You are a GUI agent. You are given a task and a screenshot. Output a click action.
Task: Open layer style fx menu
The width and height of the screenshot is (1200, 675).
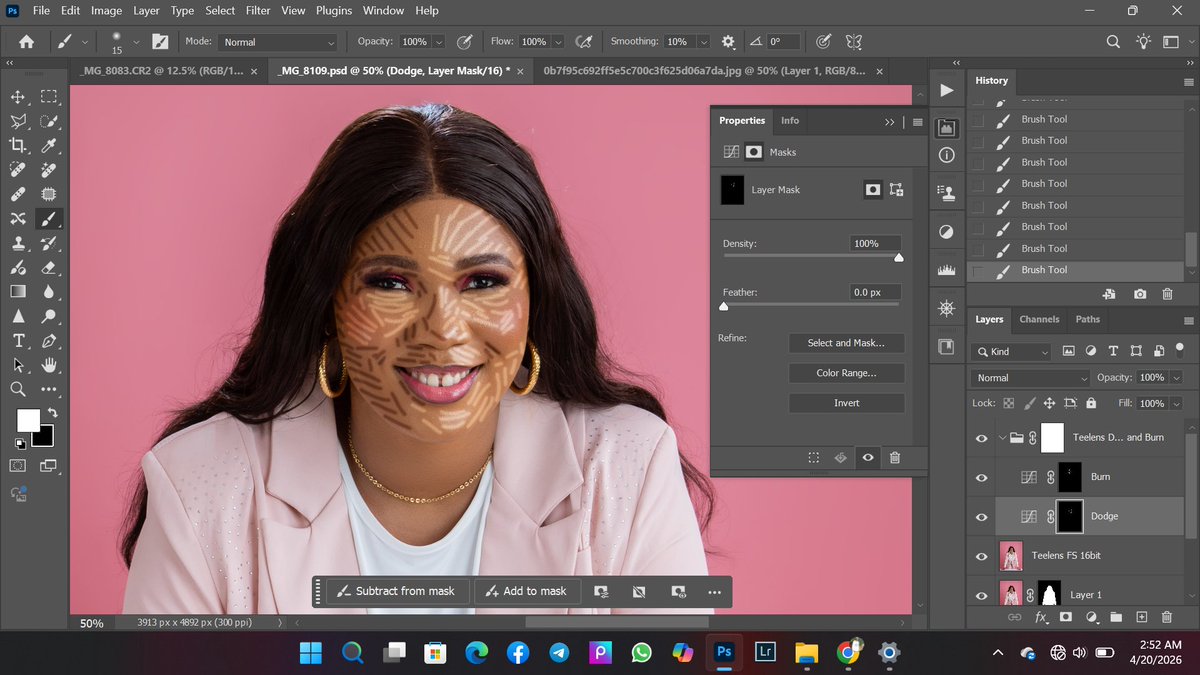pos(1040,618)
